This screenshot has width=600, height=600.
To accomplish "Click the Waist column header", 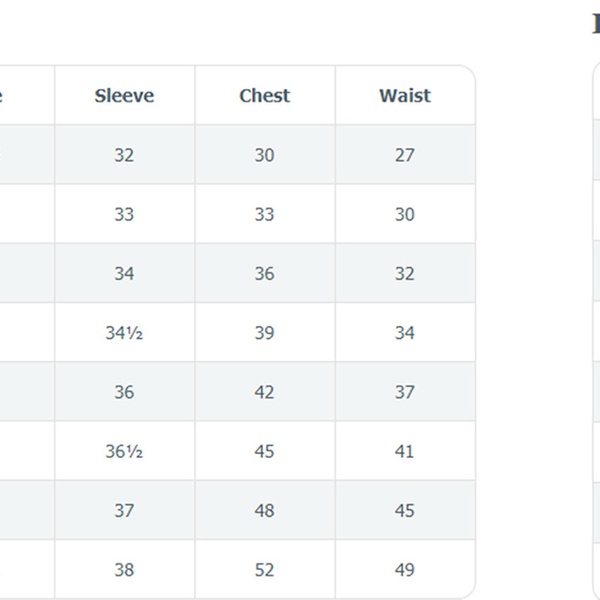I will [x=404, y=96].
